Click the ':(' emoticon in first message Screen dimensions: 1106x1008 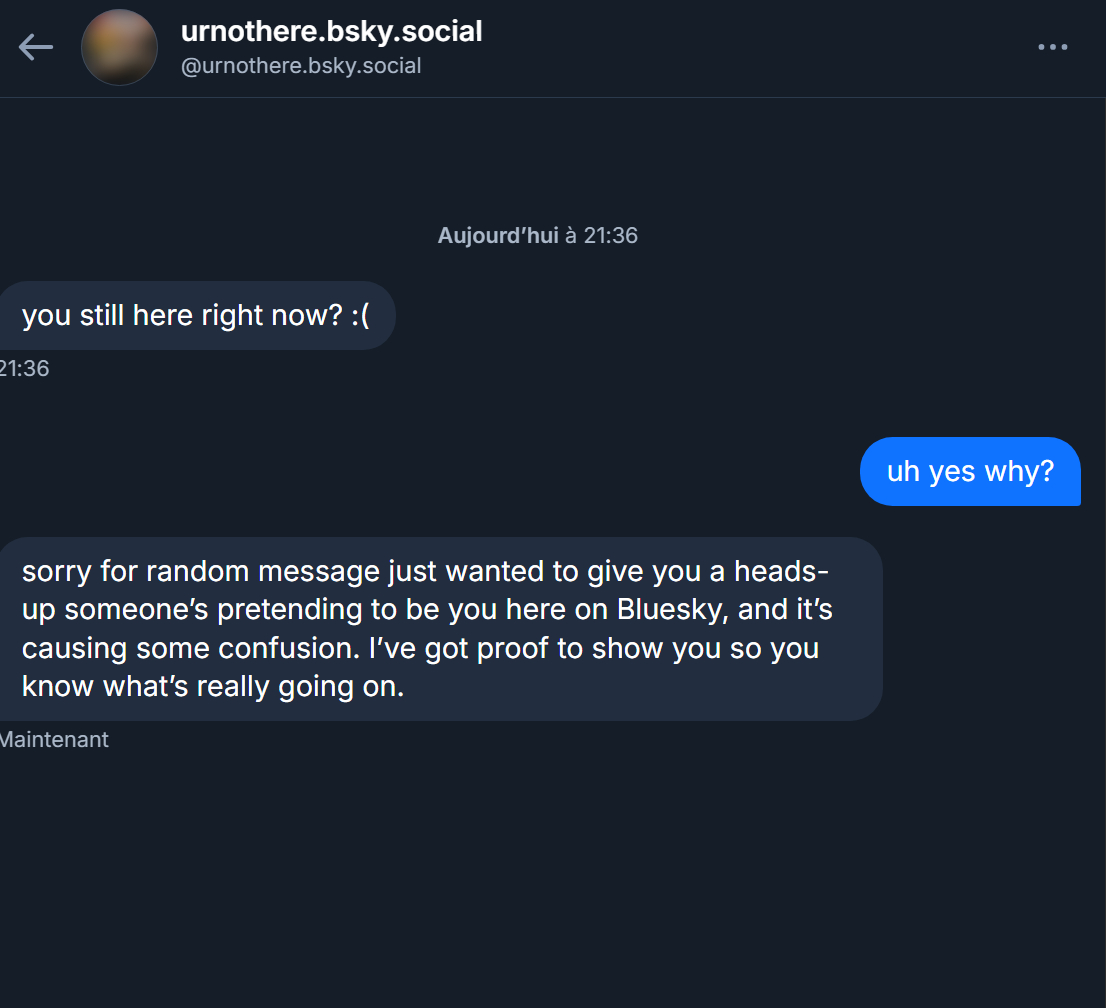(360, 316)
